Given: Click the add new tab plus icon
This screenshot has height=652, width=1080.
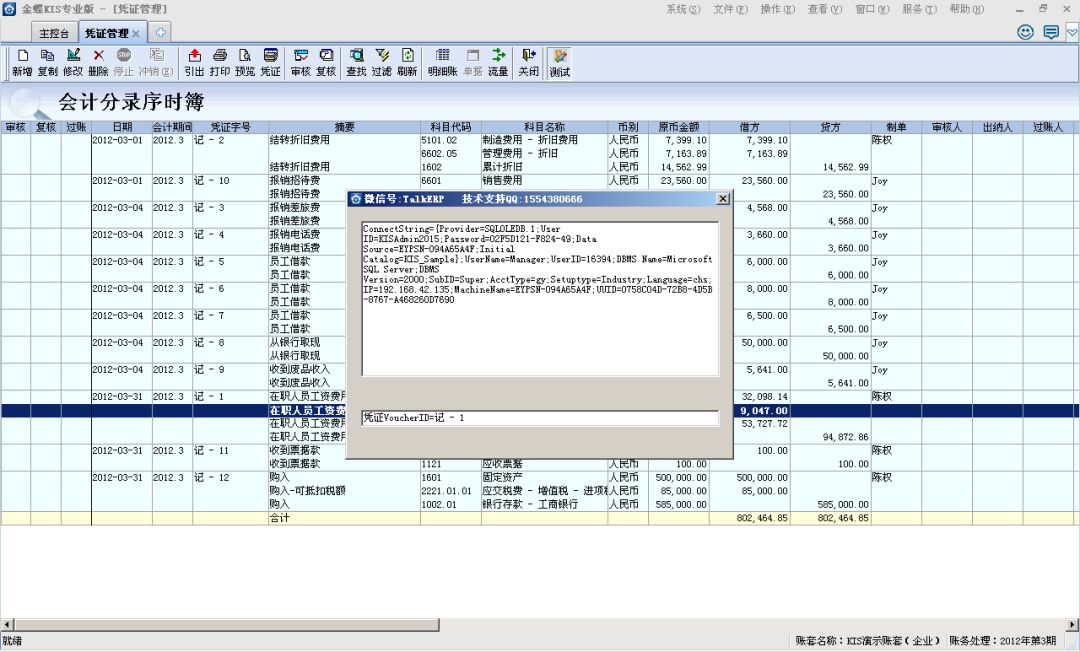Looking at the screenshot, I should click(x=160, y=32).
